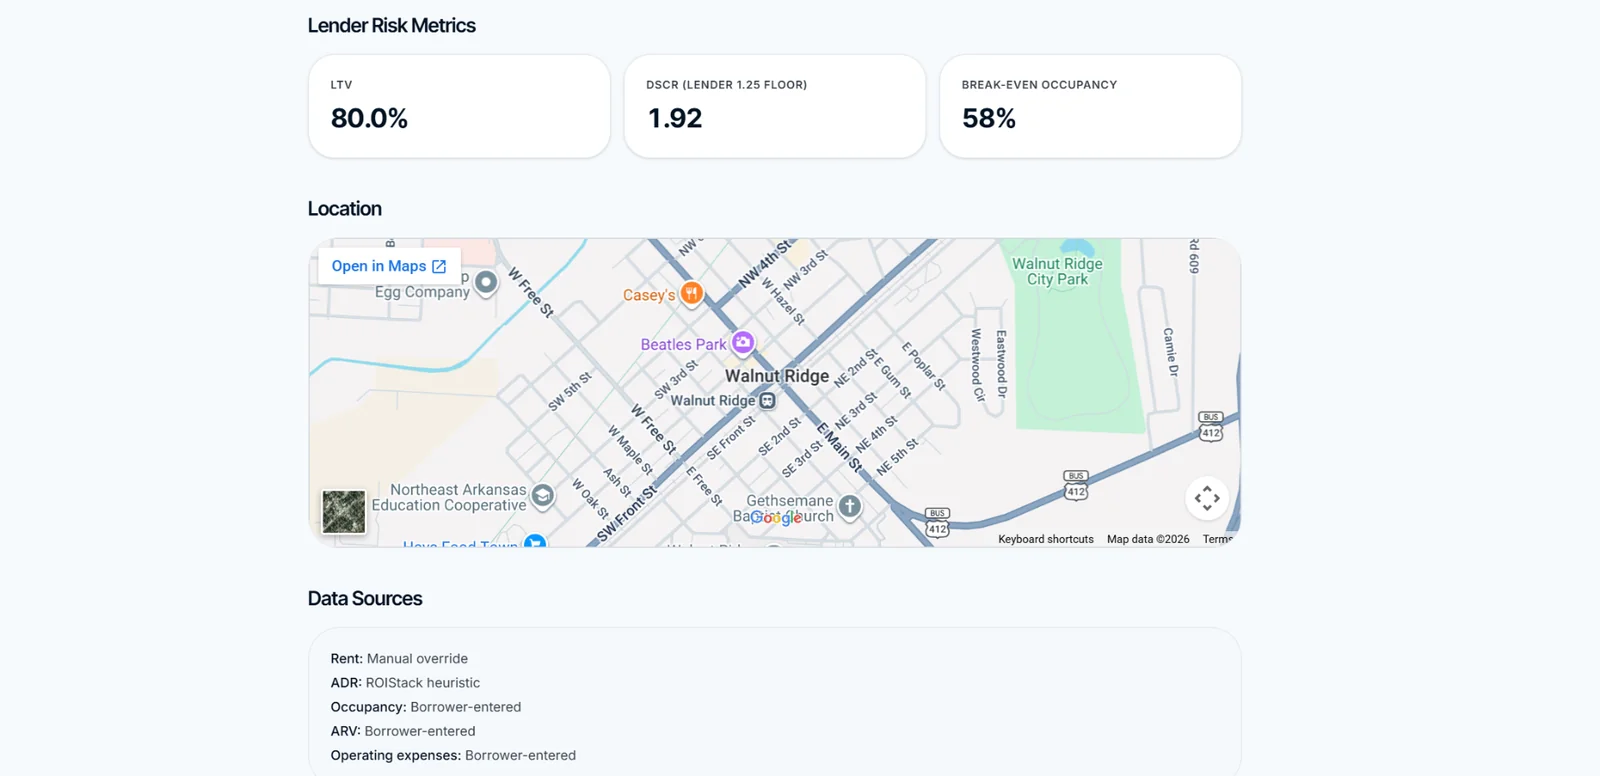Click the BUS 412 shield in the map's bottom center
The height and width of the screenshot is (776, 1600).
click(937, 522)
